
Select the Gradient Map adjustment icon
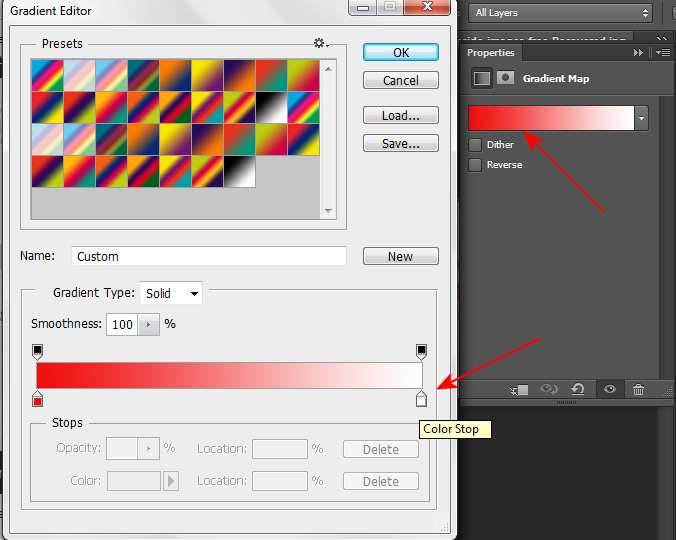click(482, 78)
